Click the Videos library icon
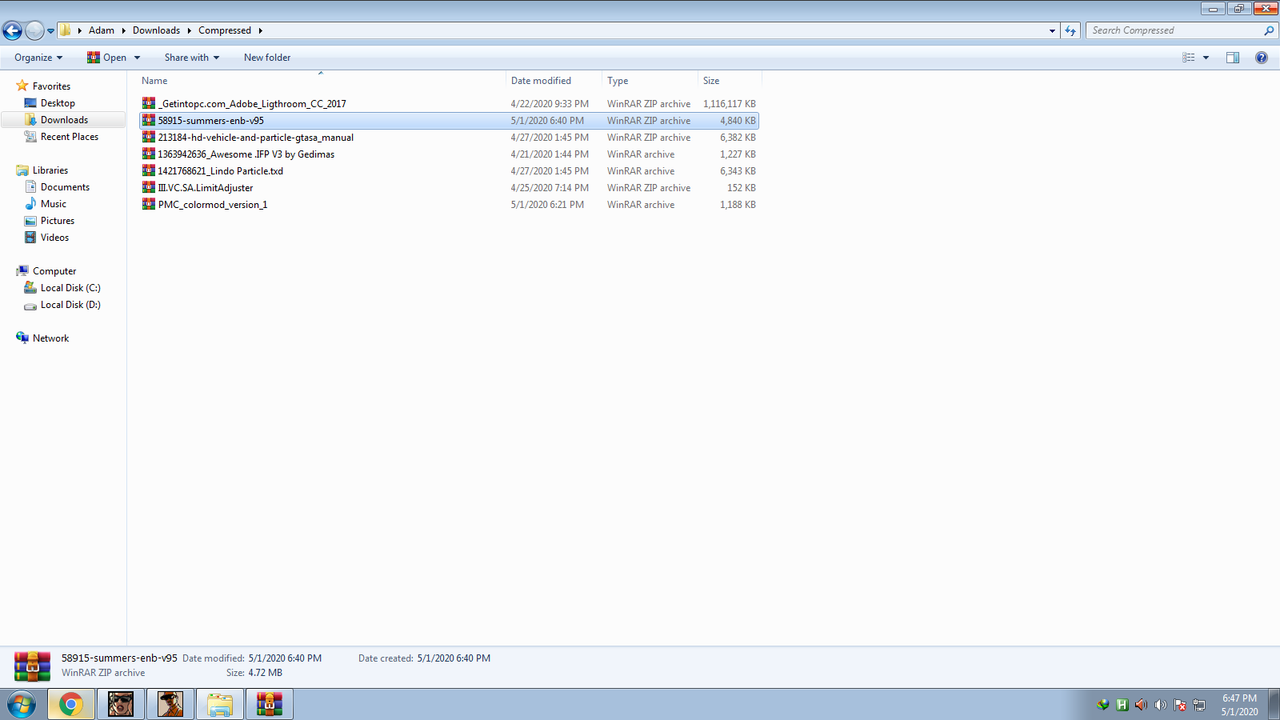The height and width of the screenshot is (720, 1280). (x=30, y=238)
